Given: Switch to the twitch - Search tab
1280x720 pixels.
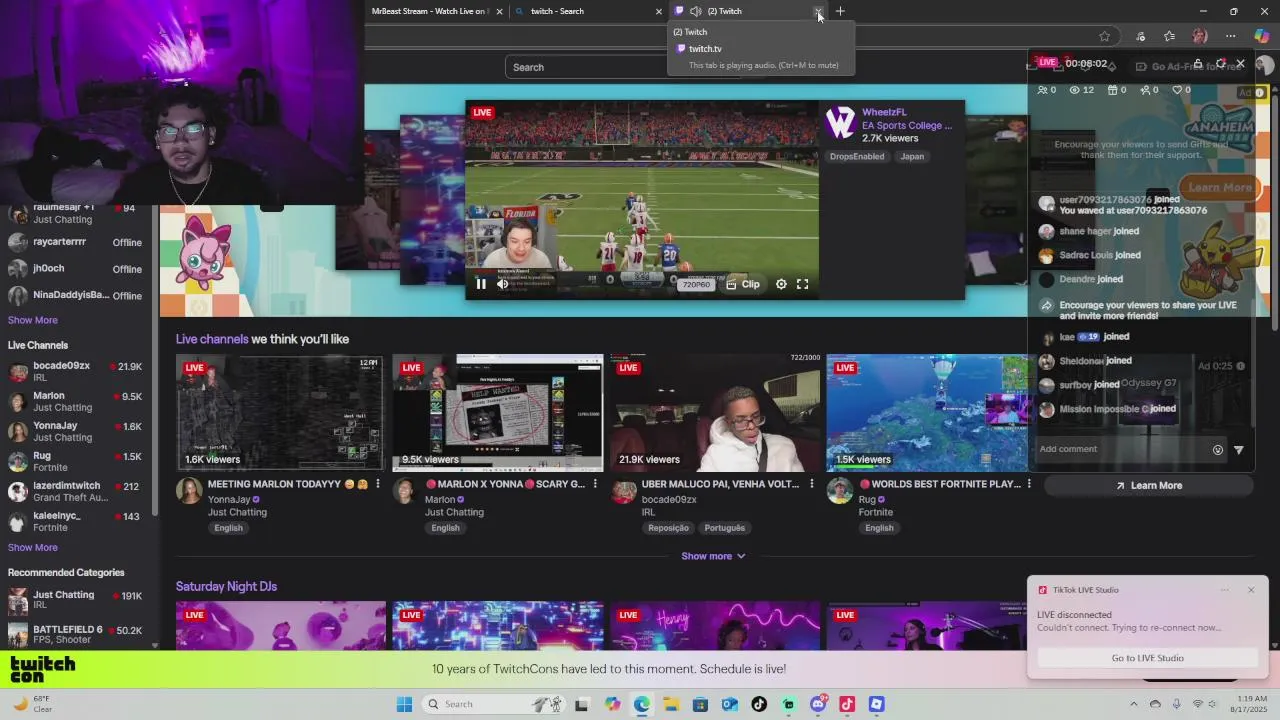Looking at the screenshot, I should [x=588, y=11].
